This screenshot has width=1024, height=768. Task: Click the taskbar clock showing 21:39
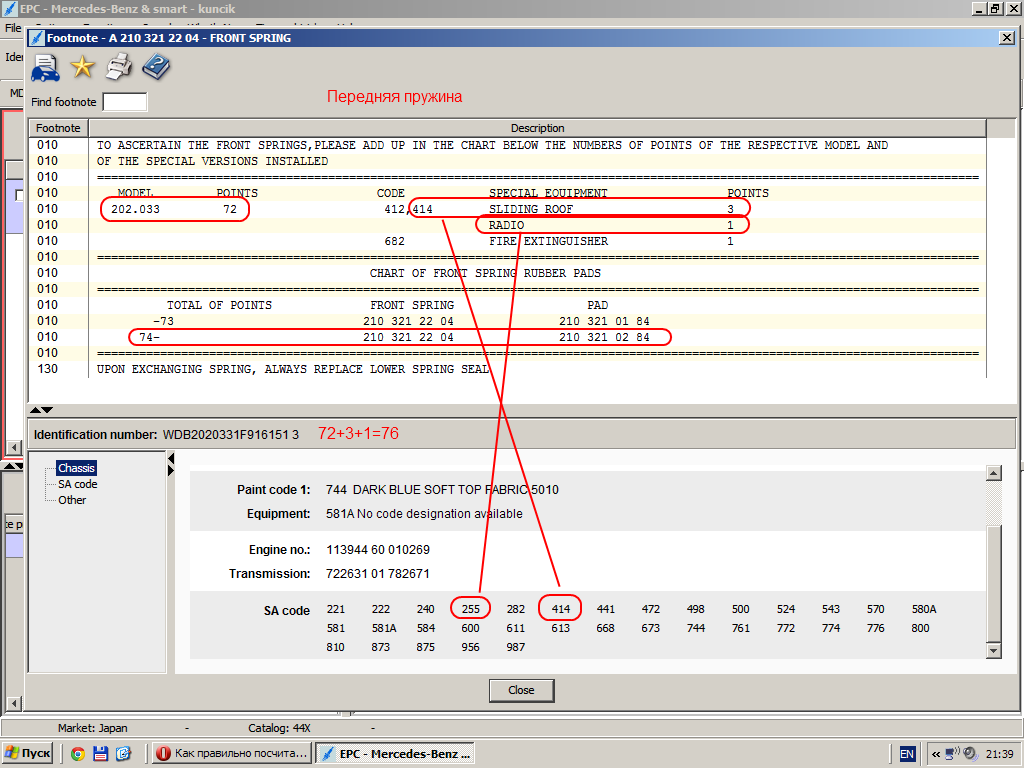999,754
